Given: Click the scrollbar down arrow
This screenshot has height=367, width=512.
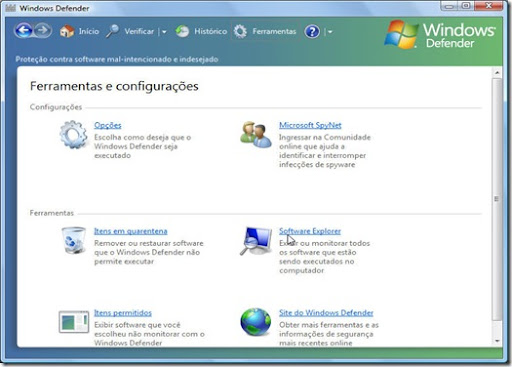Looking at the screenshot, I should pos(497,341).
